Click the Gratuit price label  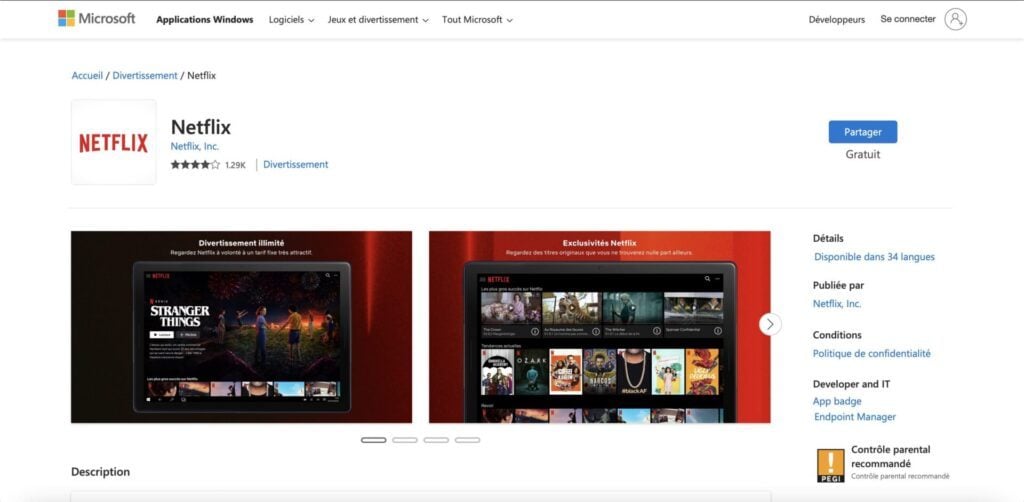863,155
